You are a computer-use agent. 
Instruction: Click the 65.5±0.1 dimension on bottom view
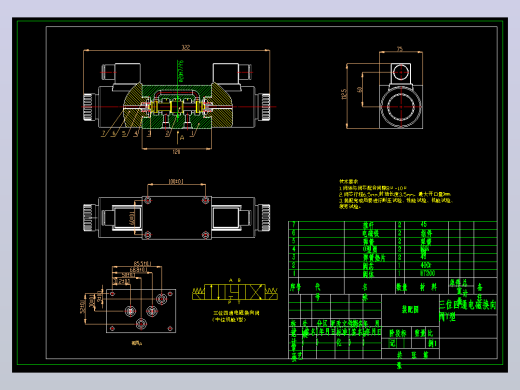[x=142, y=263]
